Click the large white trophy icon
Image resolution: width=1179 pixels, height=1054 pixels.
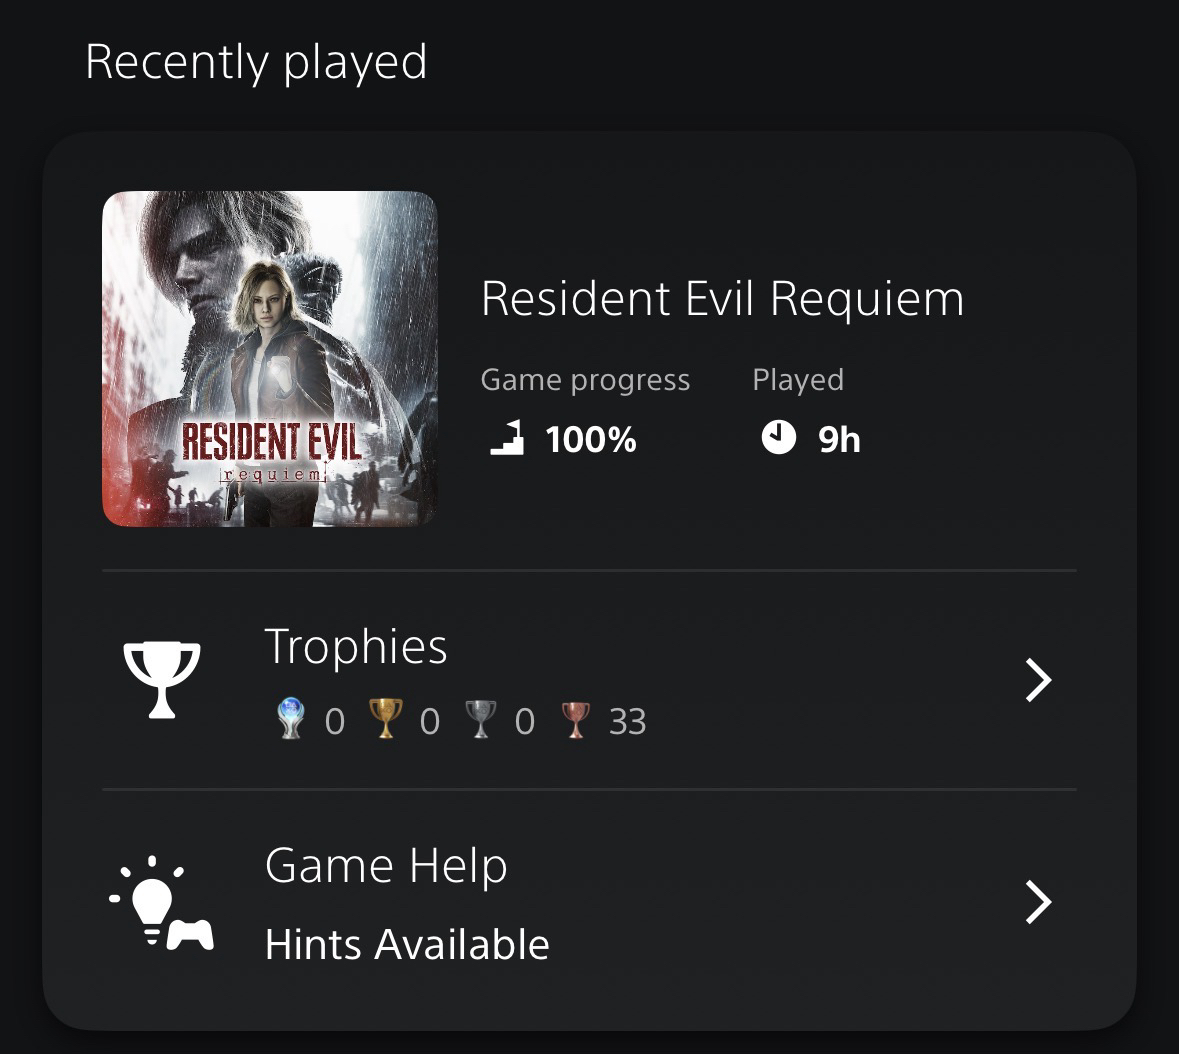pos(162,680)
